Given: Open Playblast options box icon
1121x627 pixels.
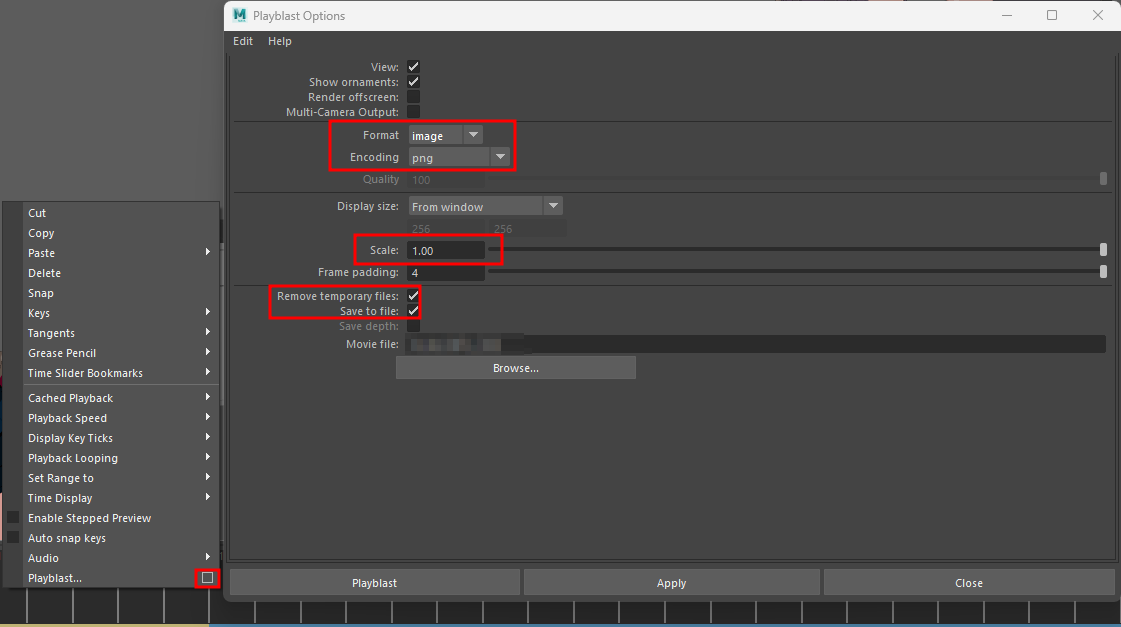Looking at the screenshot, I should pyautogui.click(x=207, y=578).
